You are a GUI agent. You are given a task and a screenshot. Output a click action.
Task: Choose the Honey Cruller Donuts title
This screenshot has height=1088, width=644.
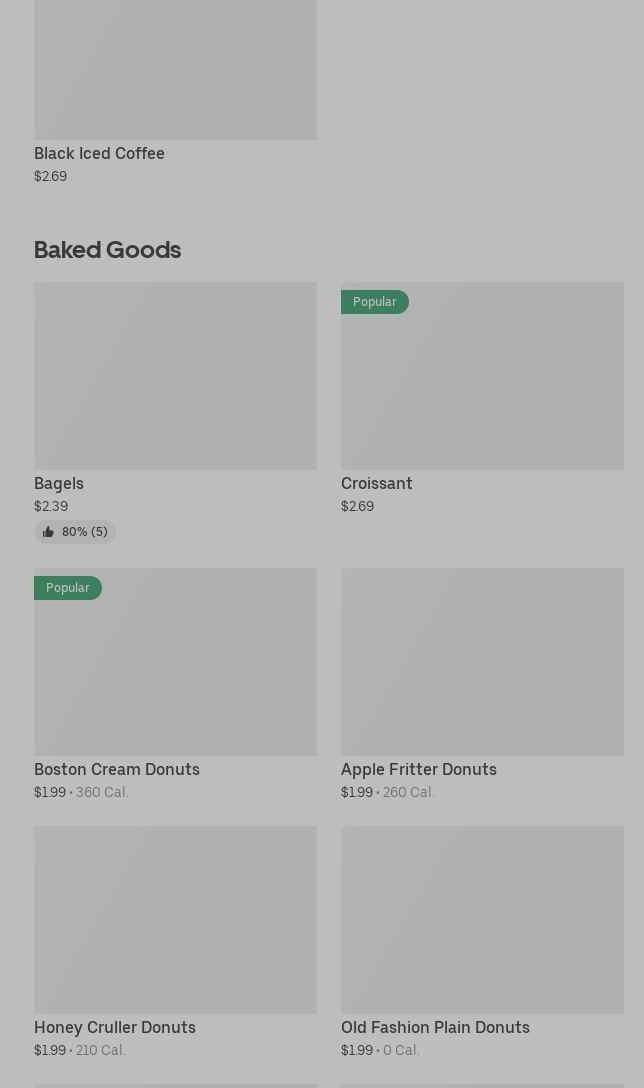[115, 1027]
